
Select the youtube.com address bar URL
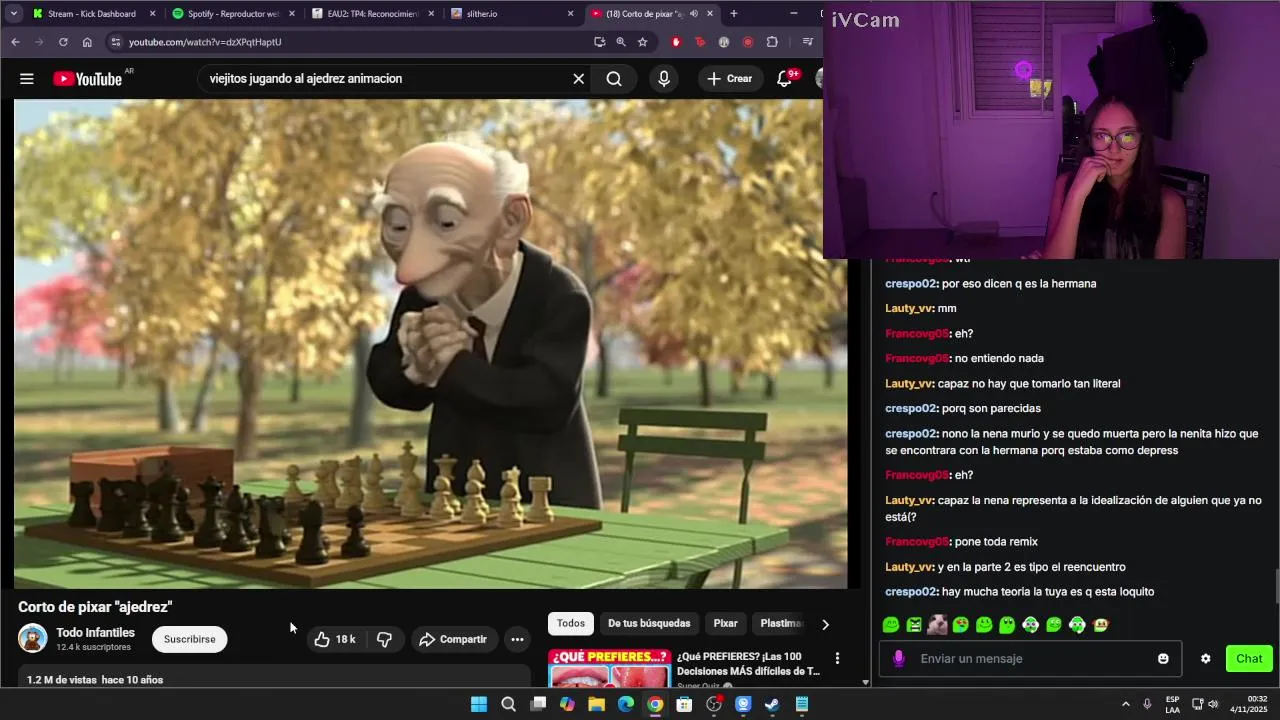coord(205,42)
